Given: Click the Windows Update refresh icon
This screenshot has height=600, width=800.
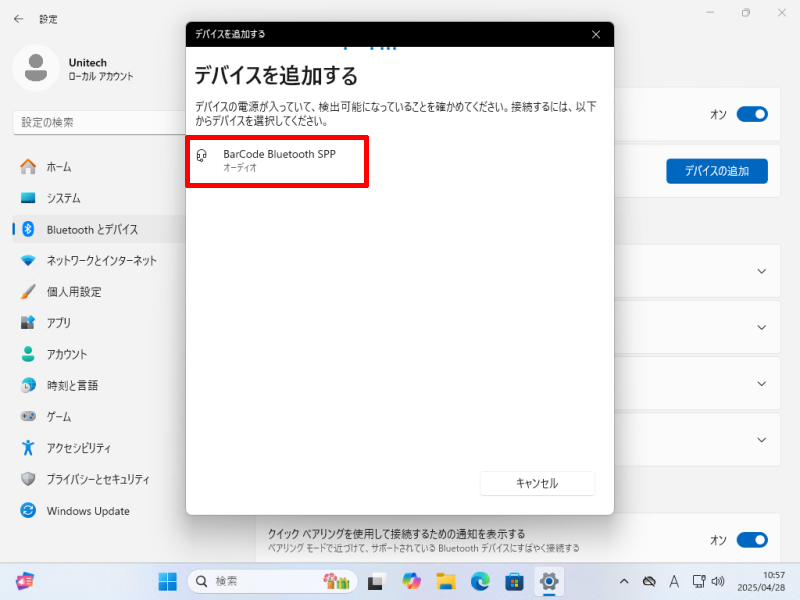Looking at the screenshot, I should [28, 510].
